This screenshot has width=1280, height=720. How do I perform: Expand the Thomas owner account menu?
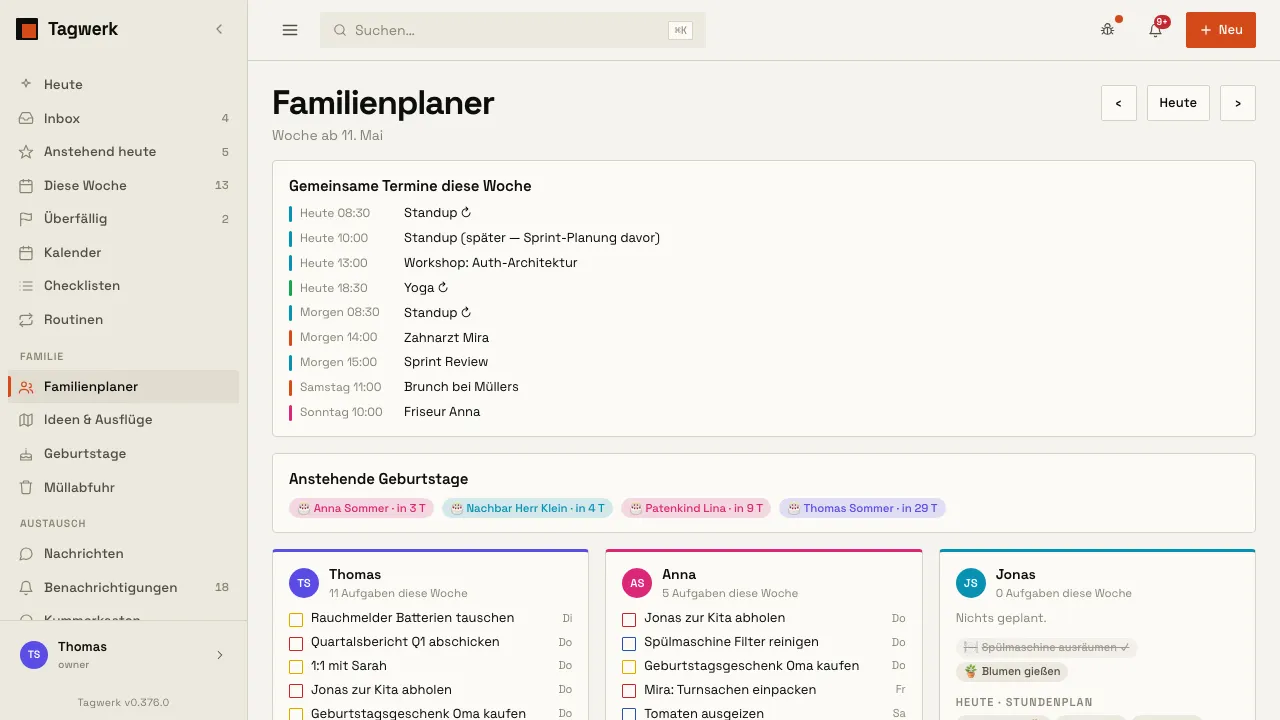[123, 655]
